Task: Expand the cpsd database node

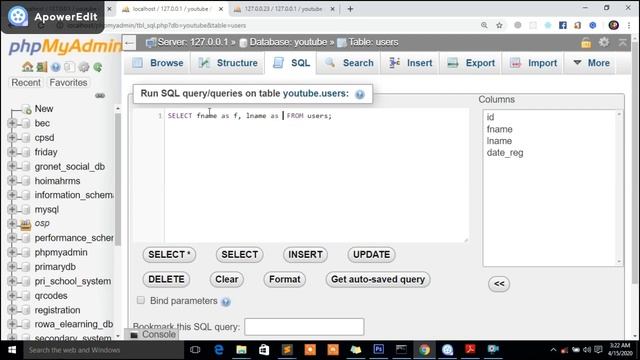Action: click(x=12, y=138)
